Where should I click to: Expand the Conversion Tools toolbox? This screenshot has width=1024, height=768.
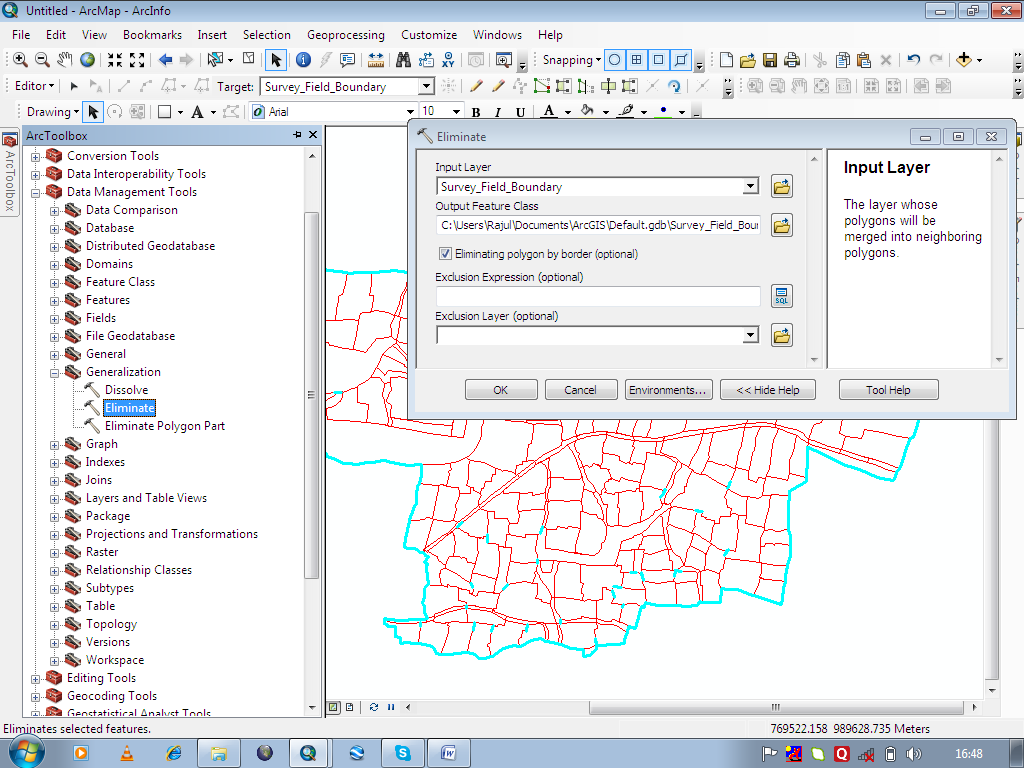point(35,157)
